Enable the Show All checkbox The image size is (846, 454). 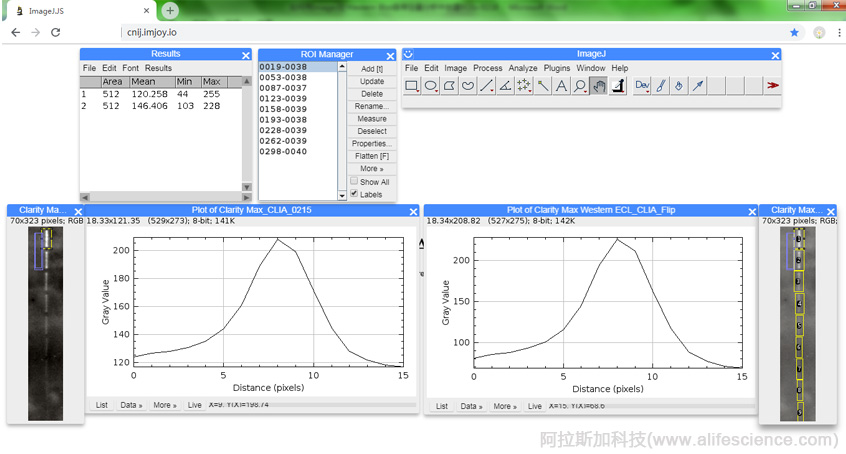tap(354, 182)
